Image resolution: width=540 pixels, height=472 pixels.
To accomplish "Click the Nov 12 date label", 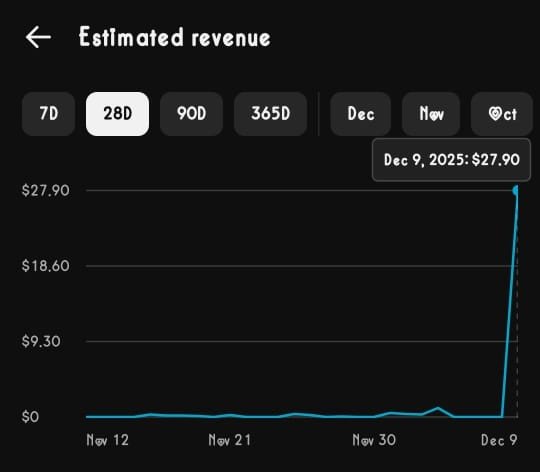I will point(107,440).
